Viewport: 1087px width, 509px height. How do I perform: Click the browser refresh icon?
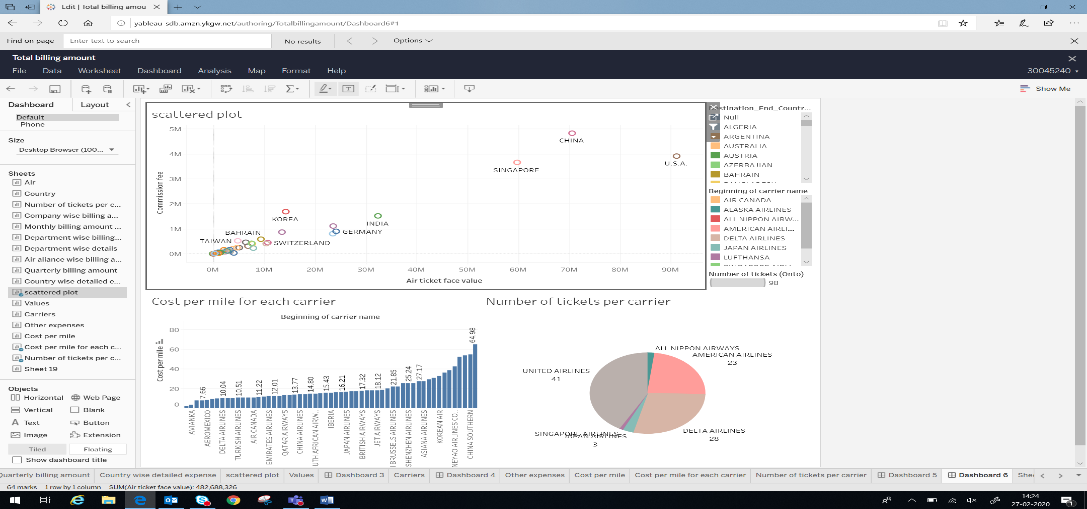point(62,23)
